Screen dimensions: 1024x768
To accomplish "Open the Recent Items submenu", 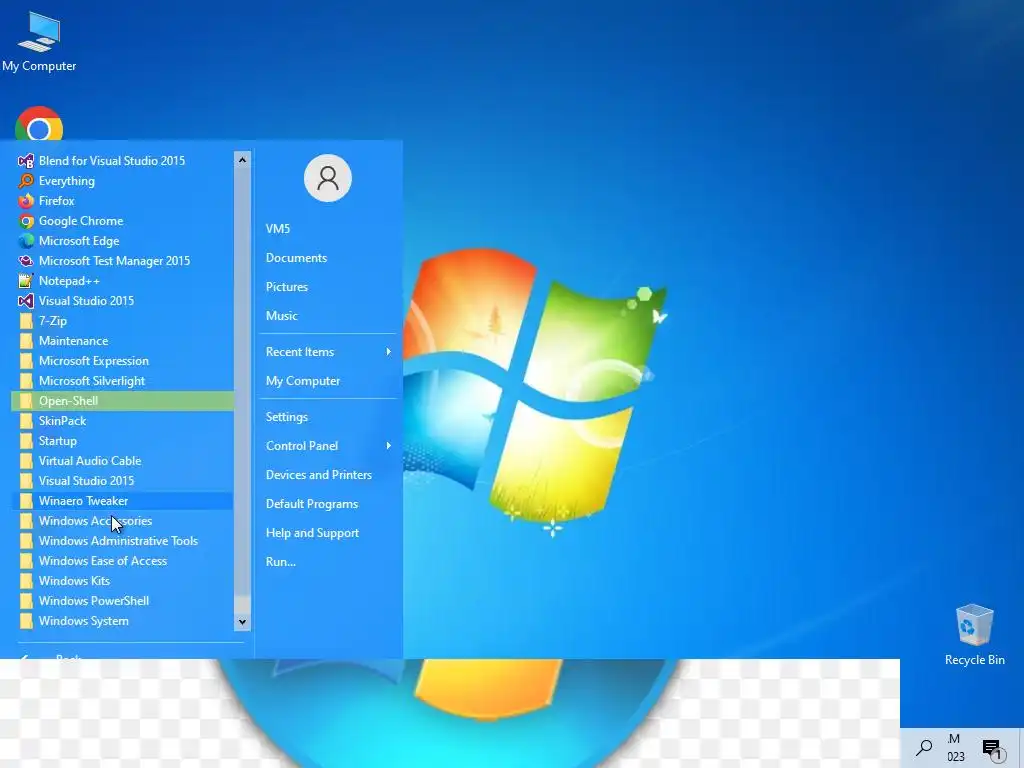I will (x=328, y=352).
